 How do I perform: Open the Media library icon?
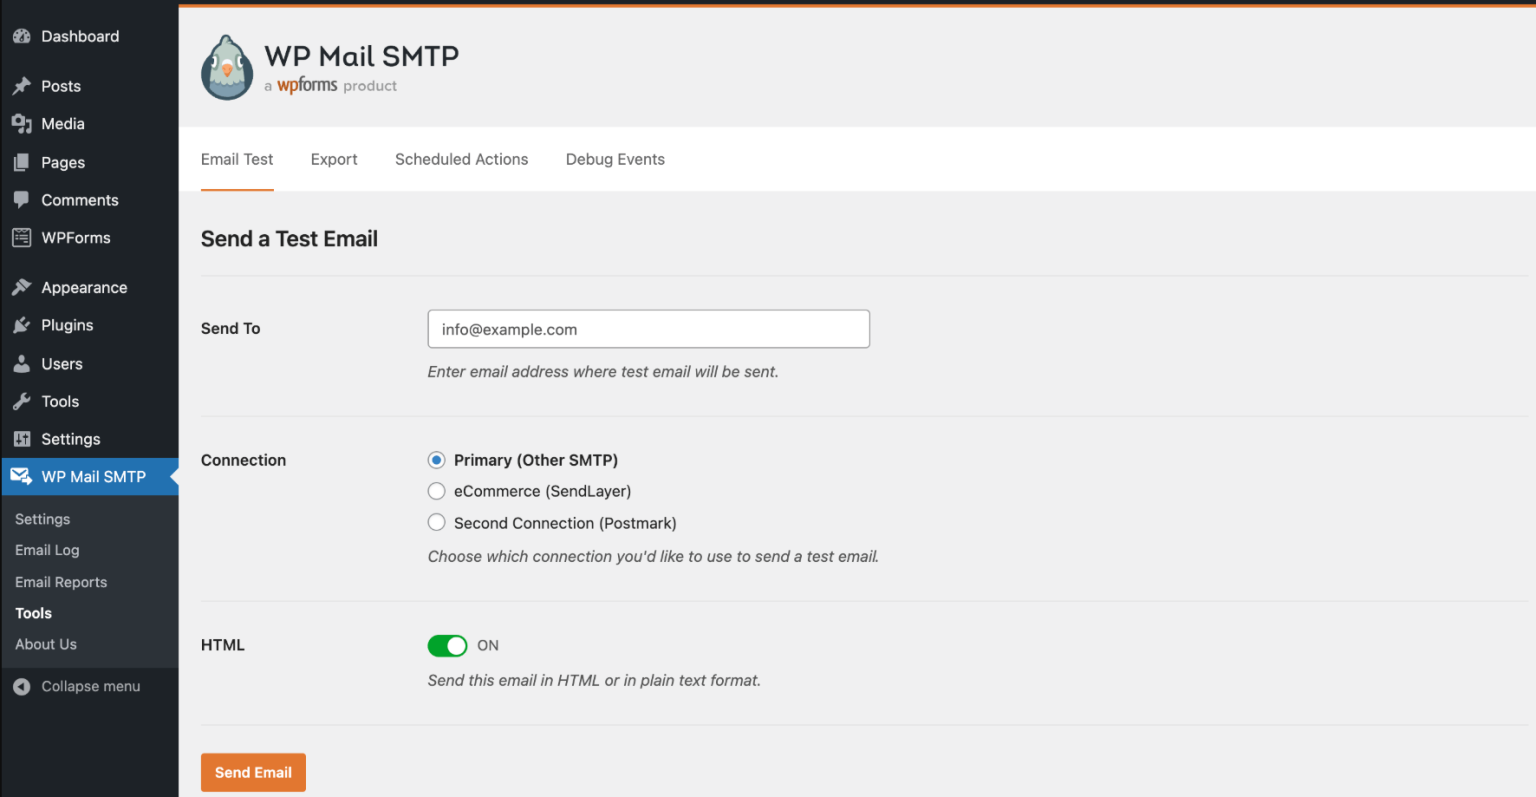click(21, 124)
